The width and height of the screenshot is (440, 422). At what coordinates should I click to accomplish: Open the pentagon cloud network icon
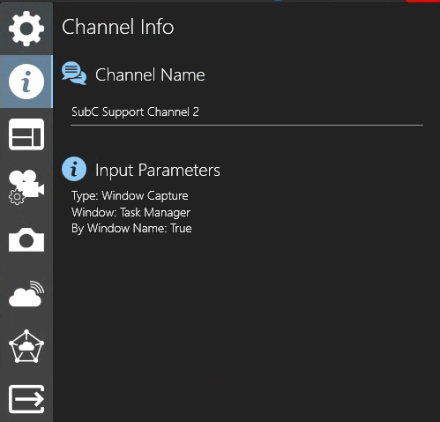tap(26, 347)
